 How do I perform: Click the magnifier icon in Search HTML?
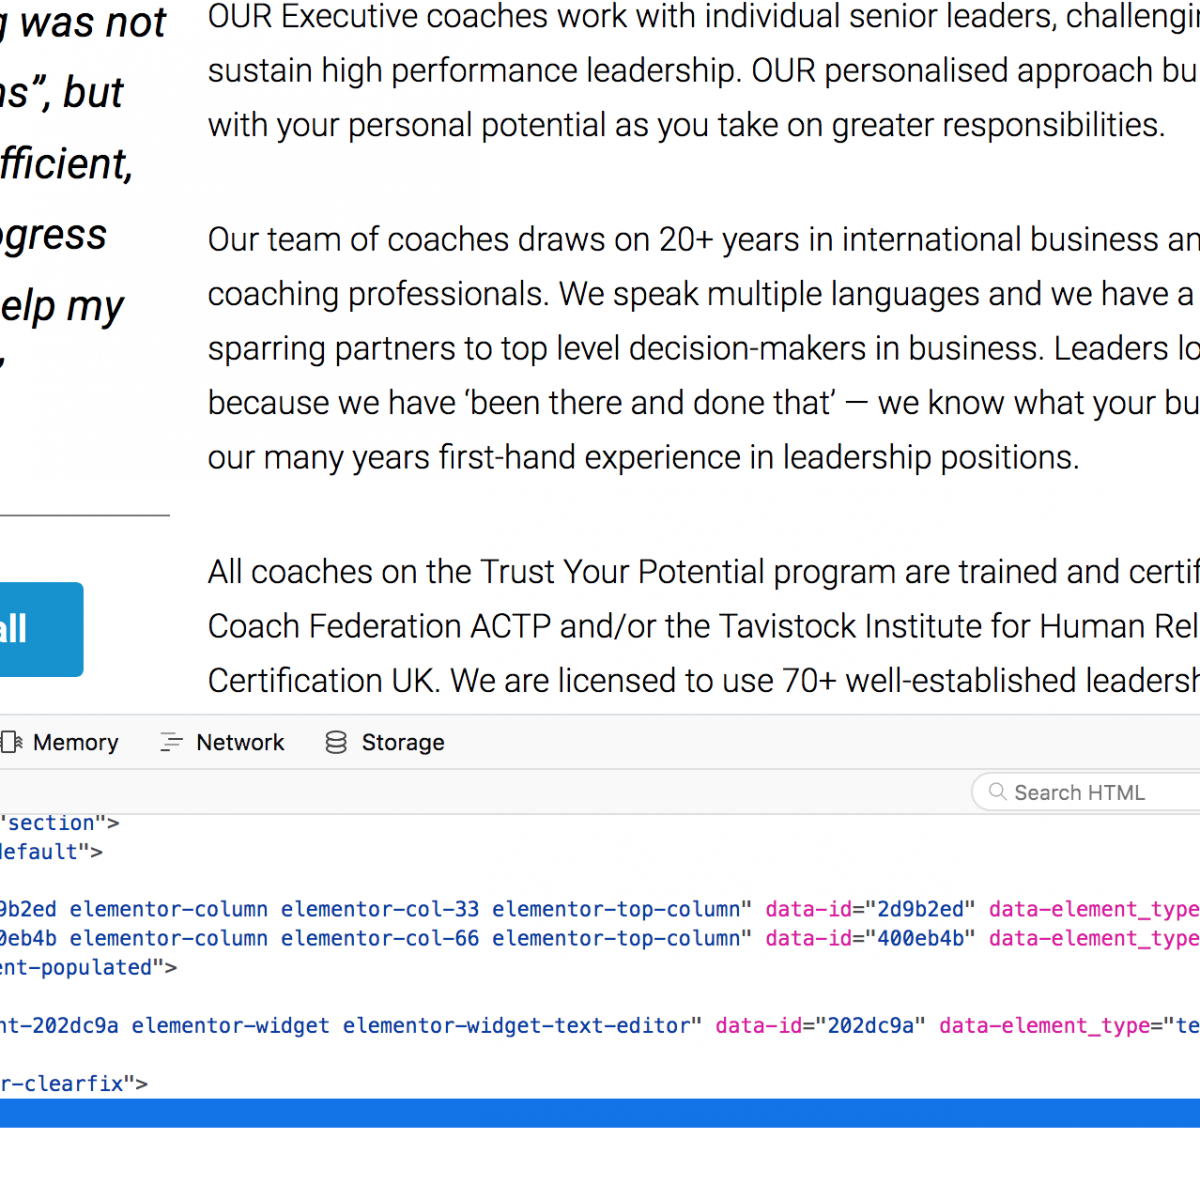click(997, 792)
